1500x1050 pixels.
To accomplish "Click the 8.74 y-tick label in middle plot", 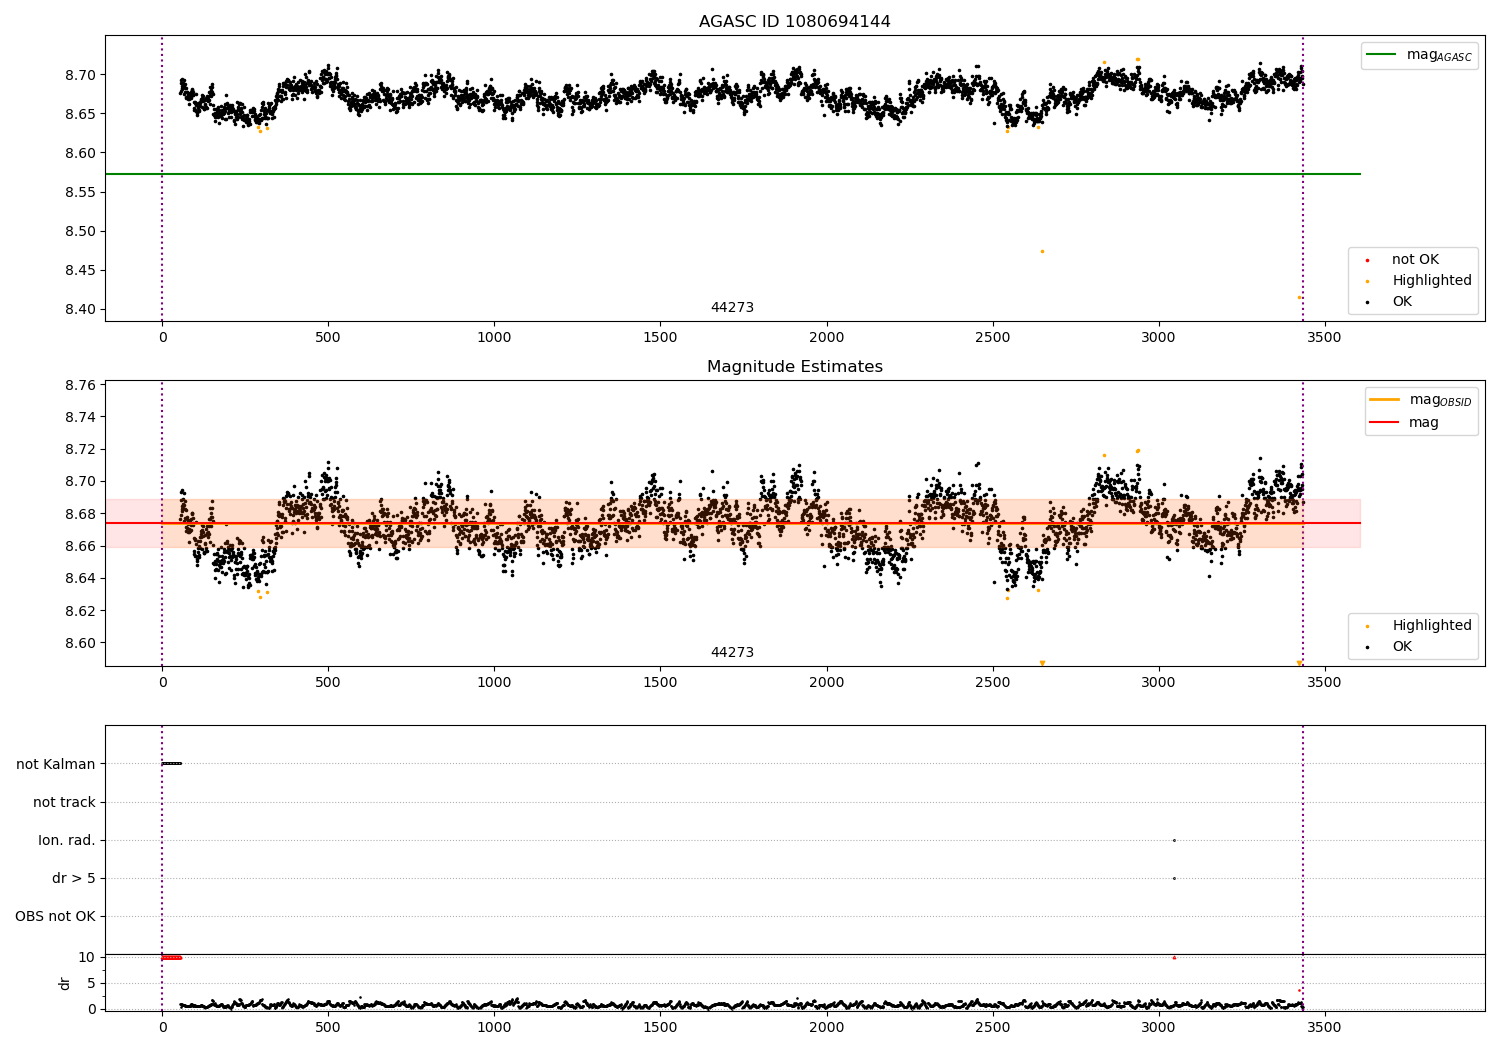I will coord(80,418).
